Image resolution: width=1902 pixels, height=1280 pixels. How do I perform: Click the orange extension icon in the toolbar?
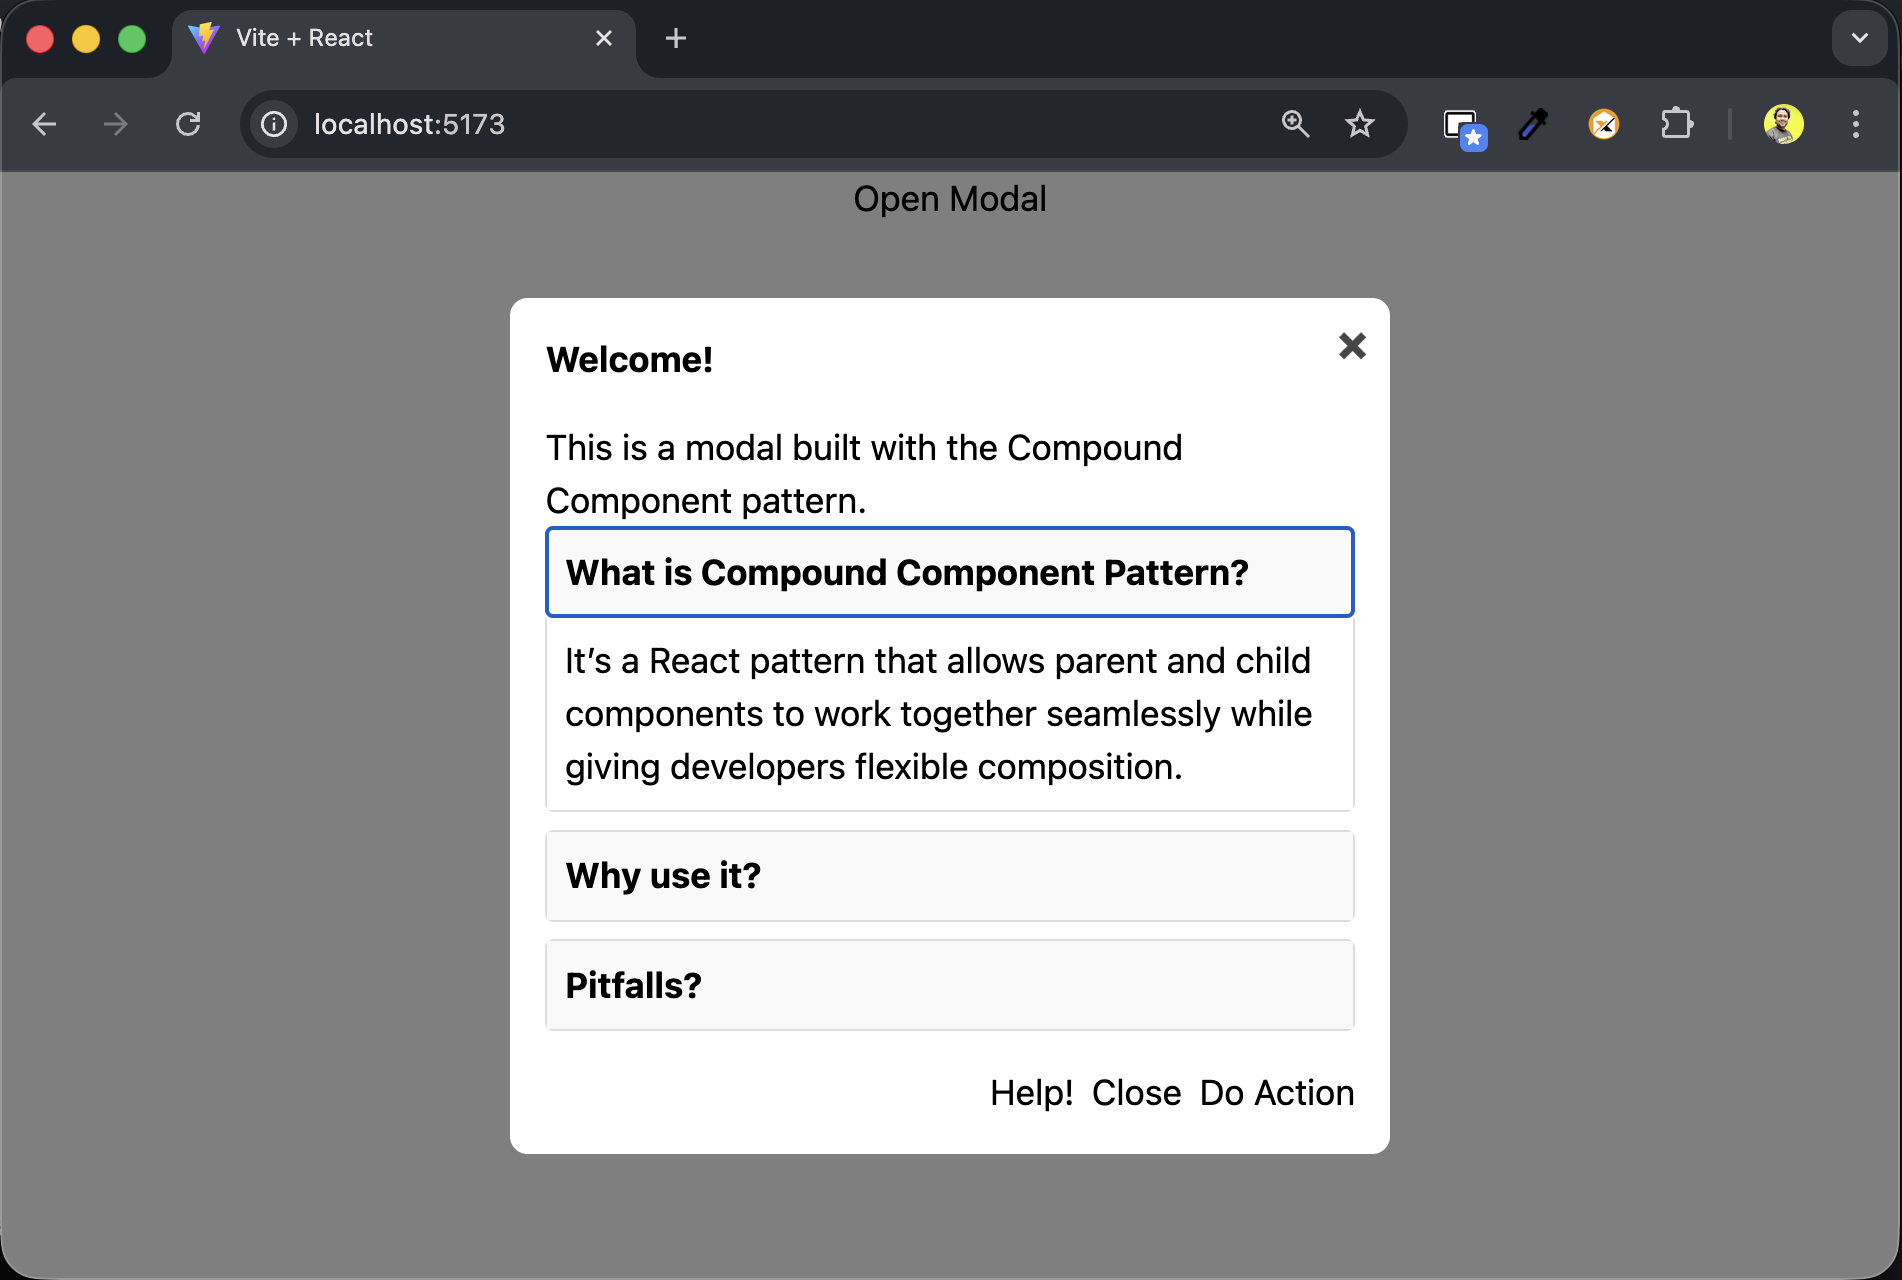pyautogui.click(x=1604, y=124)
